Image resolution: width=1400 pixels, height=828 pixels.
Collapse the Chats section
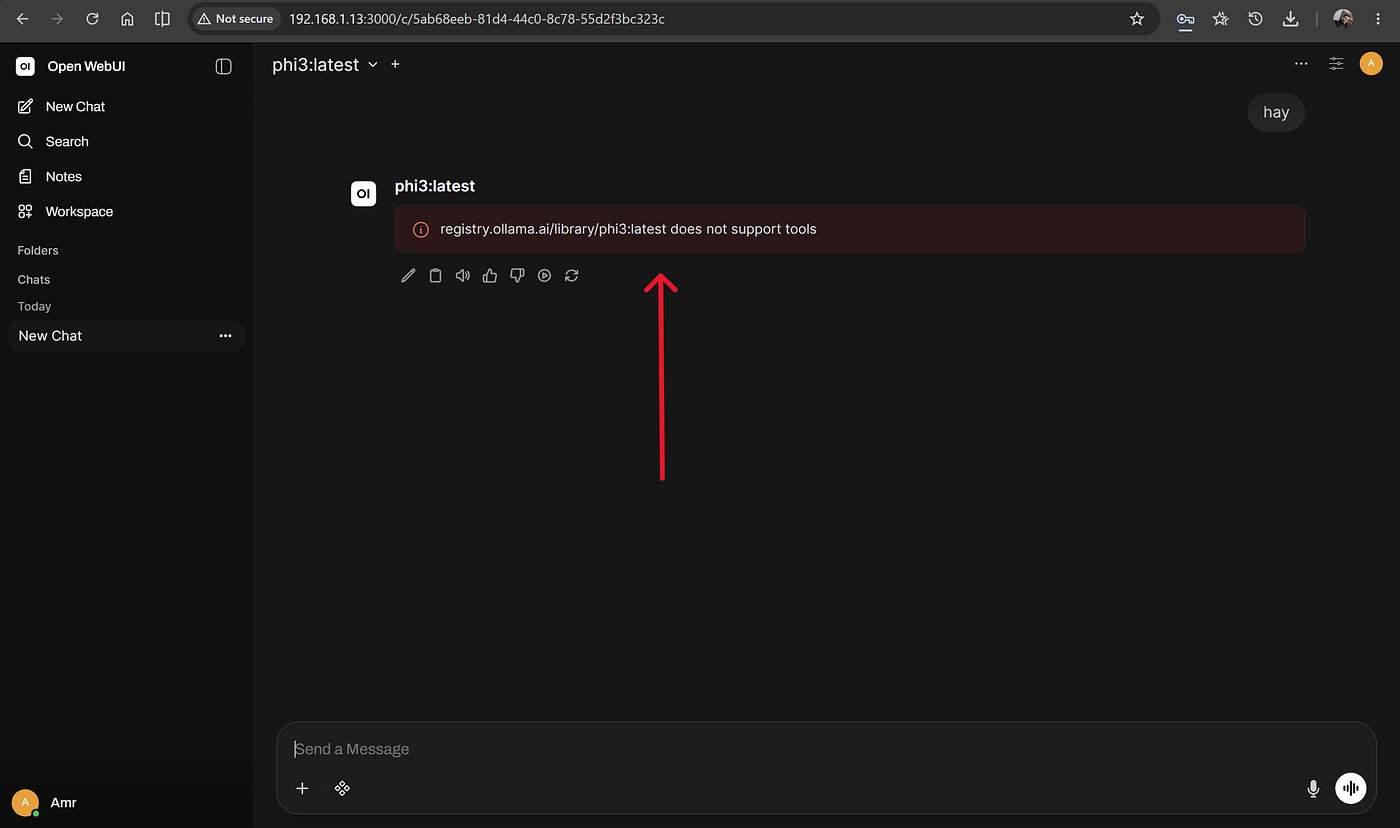click(x=34, y=279)
